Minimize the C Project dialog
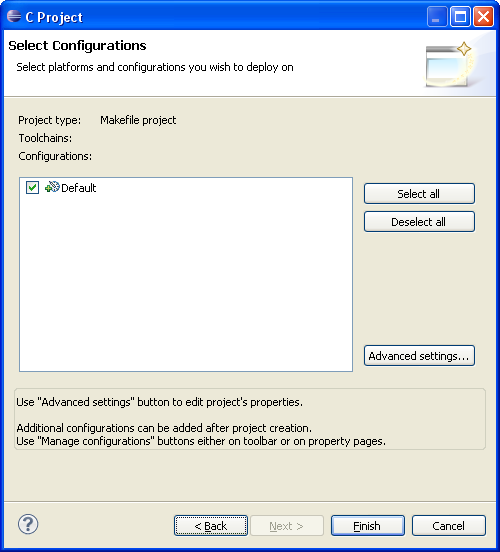The image size is (500, 552). click(437, 16)
